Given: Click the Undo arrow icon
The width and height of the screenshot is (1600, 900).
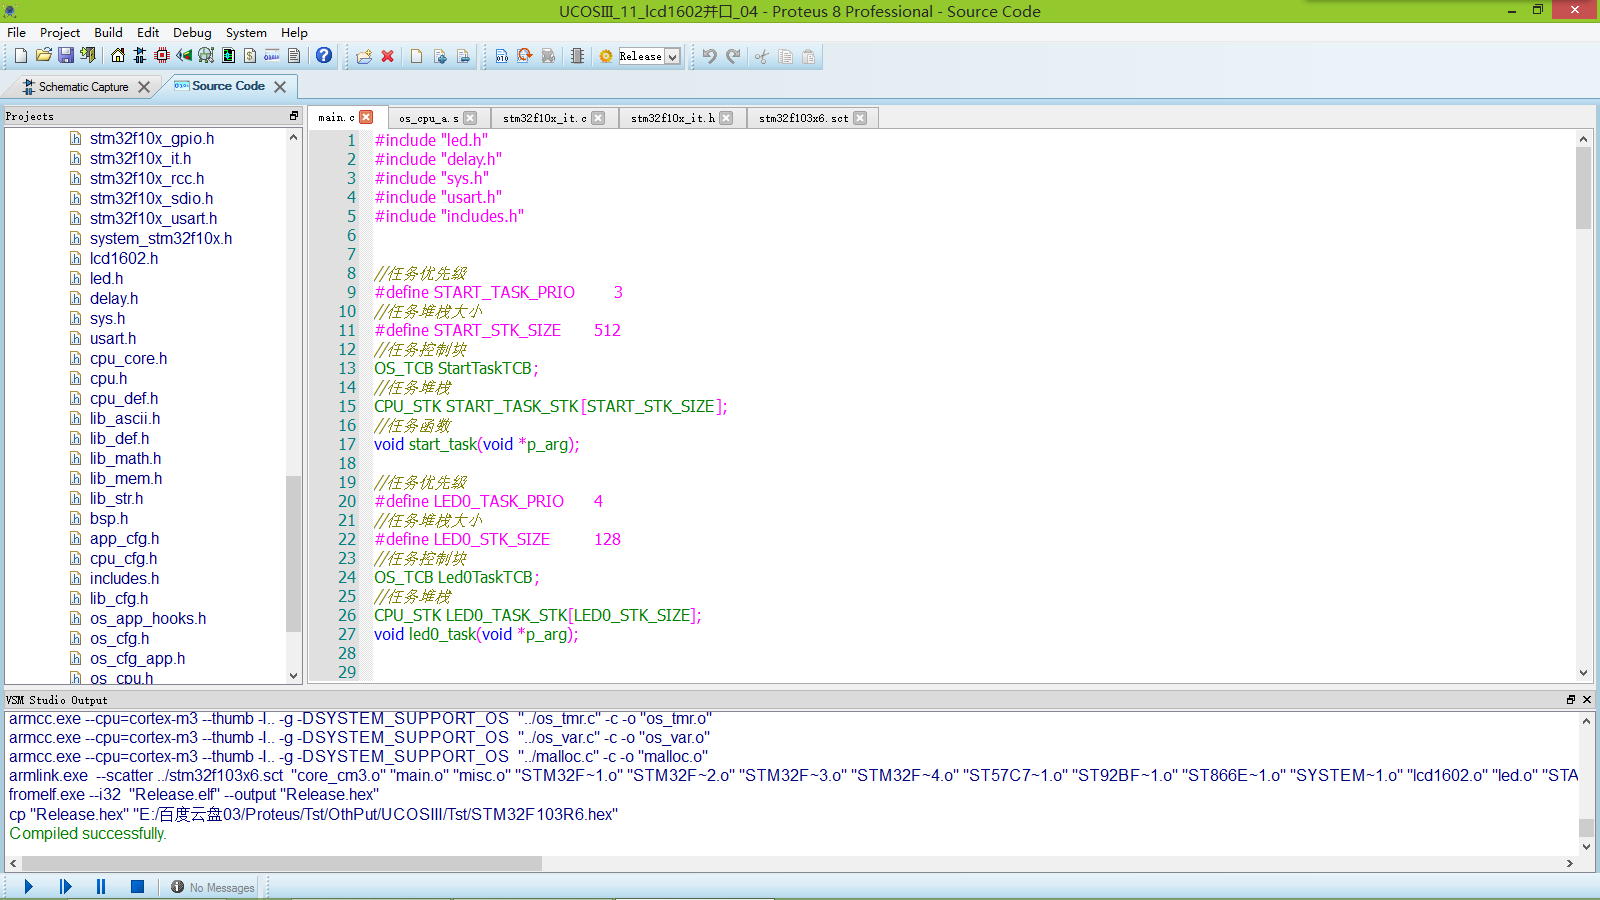Looking at the screenshot, I should click(709, 56).
